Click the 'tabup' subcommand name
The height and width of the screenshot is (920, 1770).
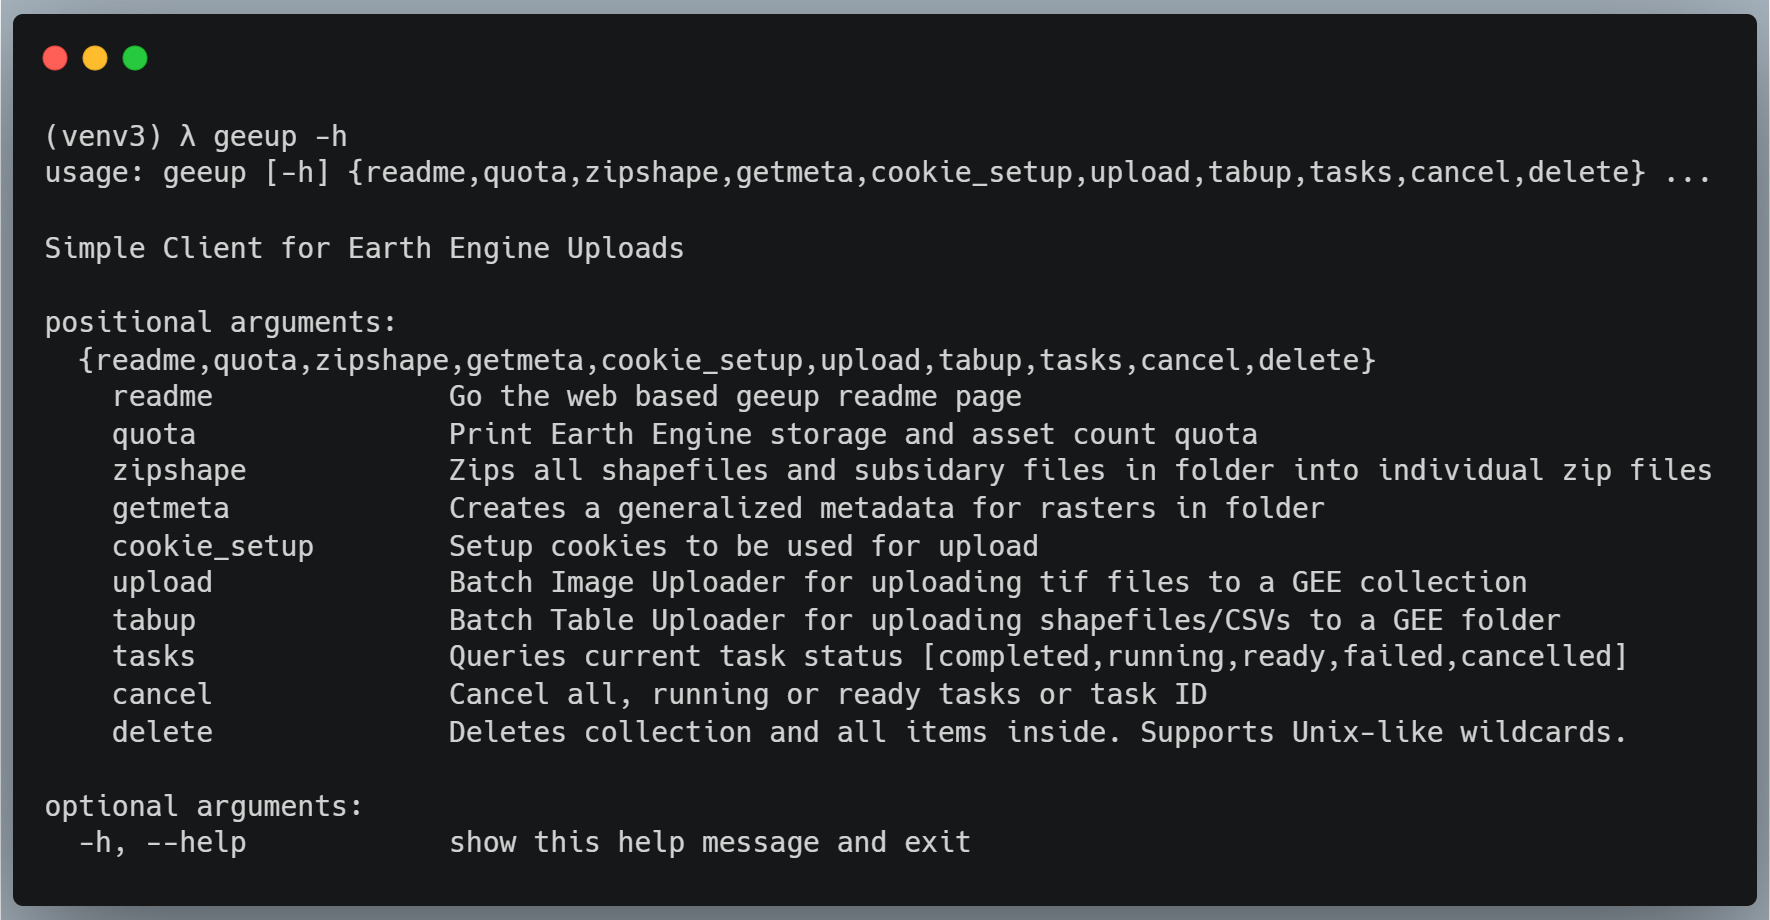pos(154,621)
